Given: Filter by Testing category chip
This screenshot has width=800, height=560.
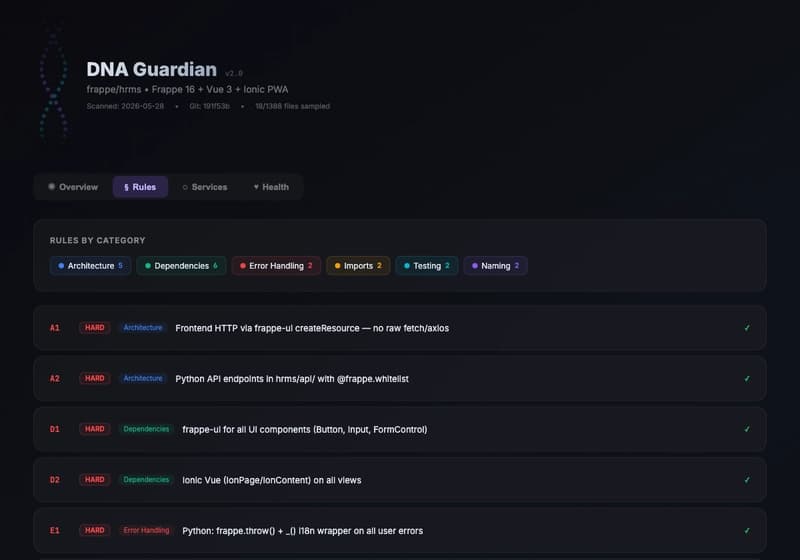Looking at the screenshot, I should 427,266.
